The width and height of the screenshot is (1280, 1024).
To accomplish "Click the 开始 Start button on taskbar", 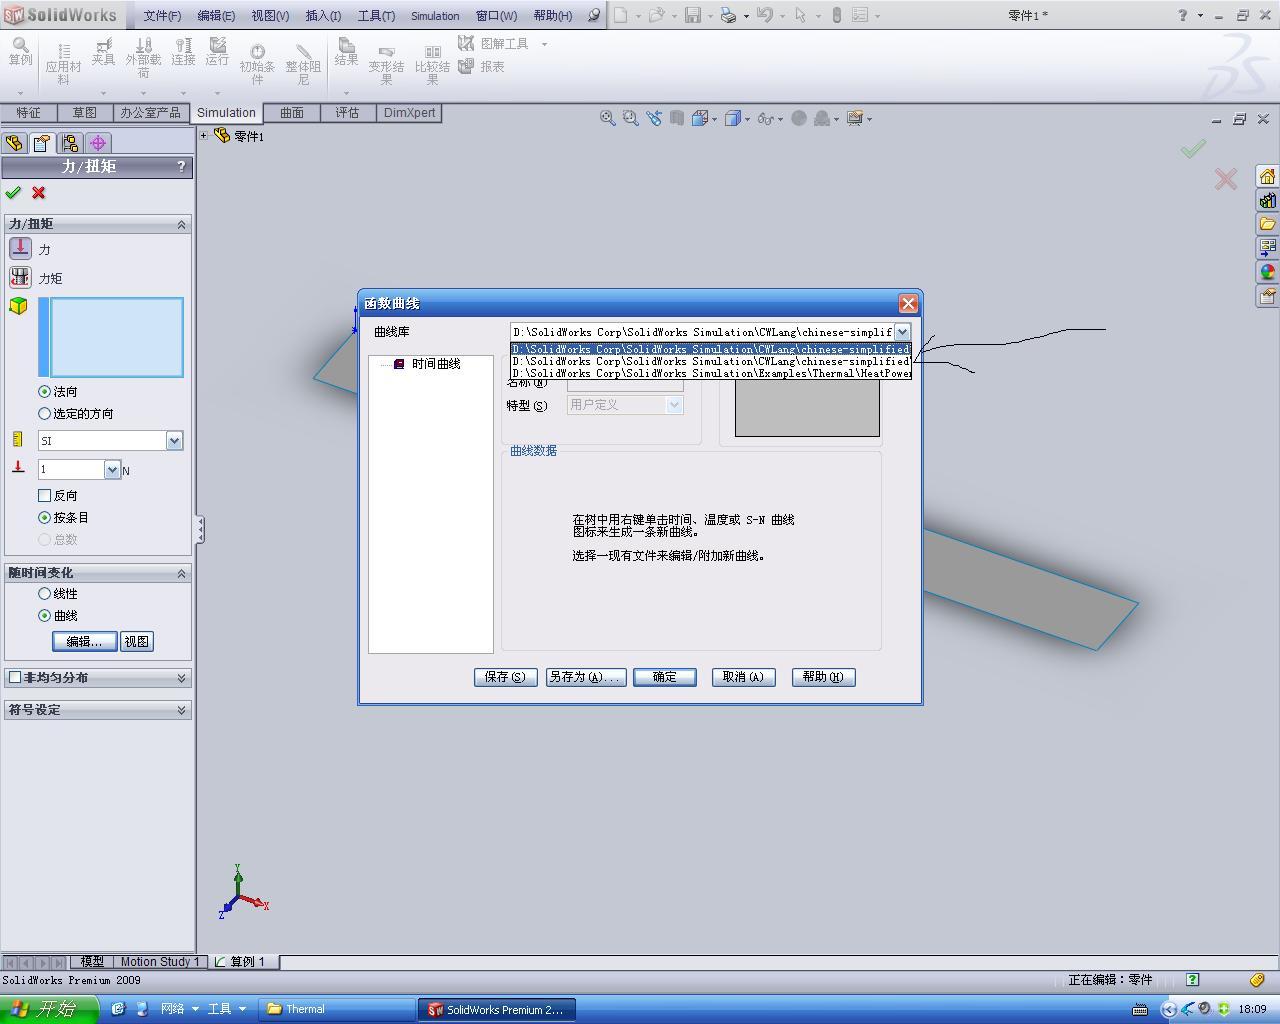I will [x=48, y=1009].
